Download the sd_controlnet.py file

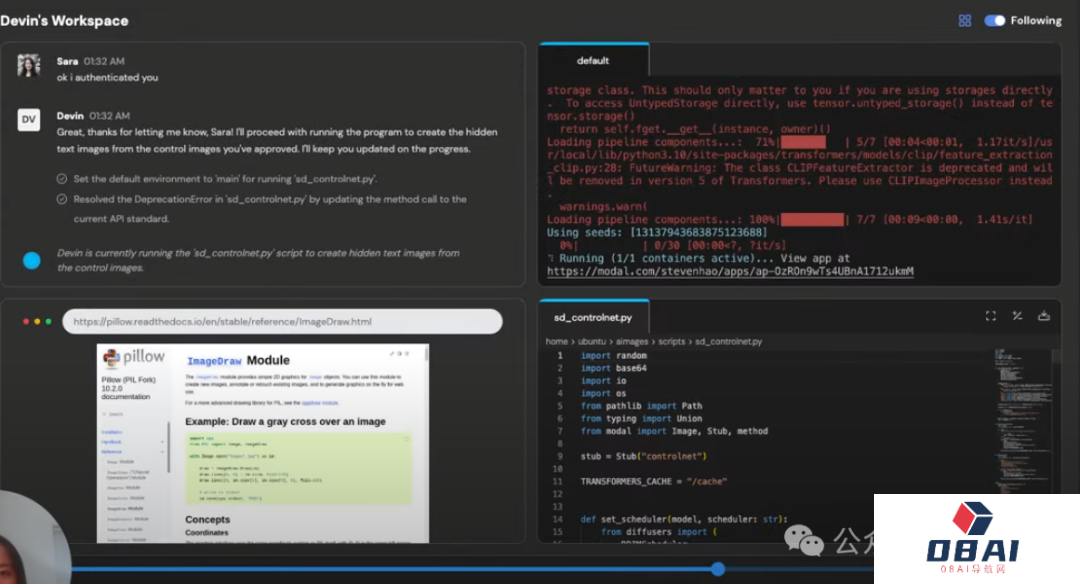pyautogui.click(x=1044, y=316)
